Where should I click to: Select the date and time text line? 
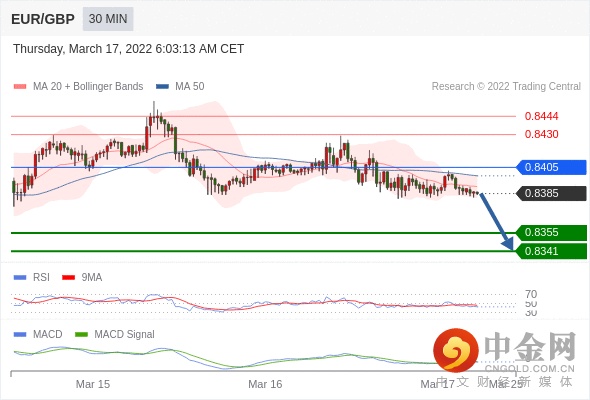[128, 49]
